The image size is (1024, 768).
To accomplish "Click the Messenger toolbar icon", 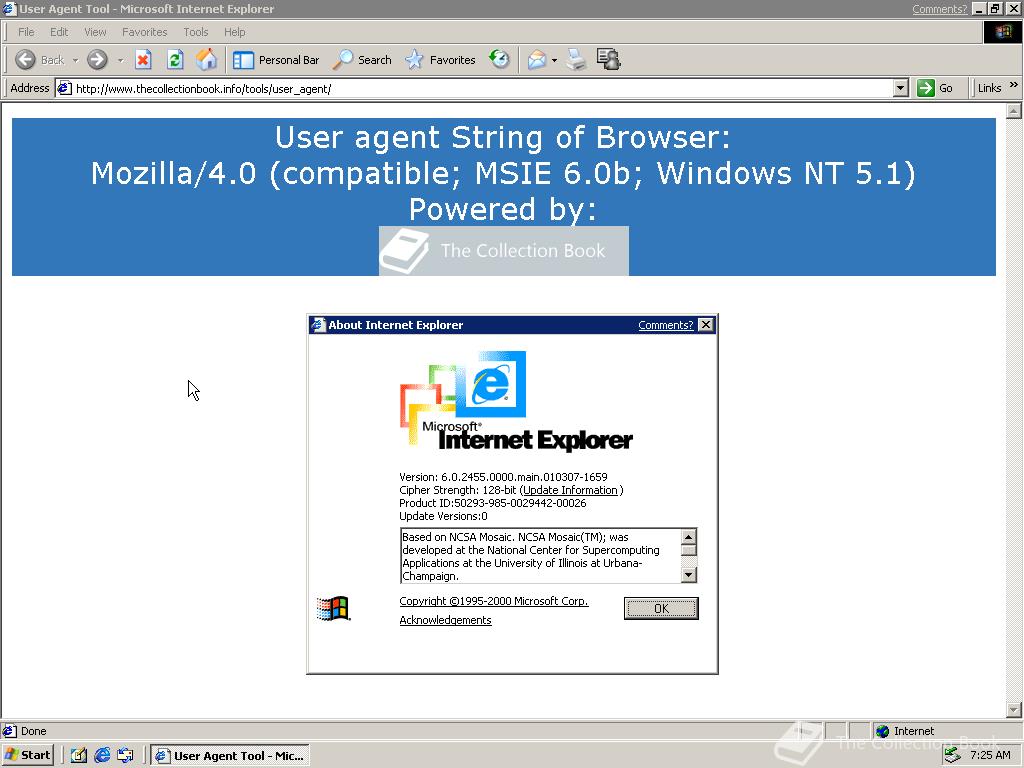I will point(609,59).
